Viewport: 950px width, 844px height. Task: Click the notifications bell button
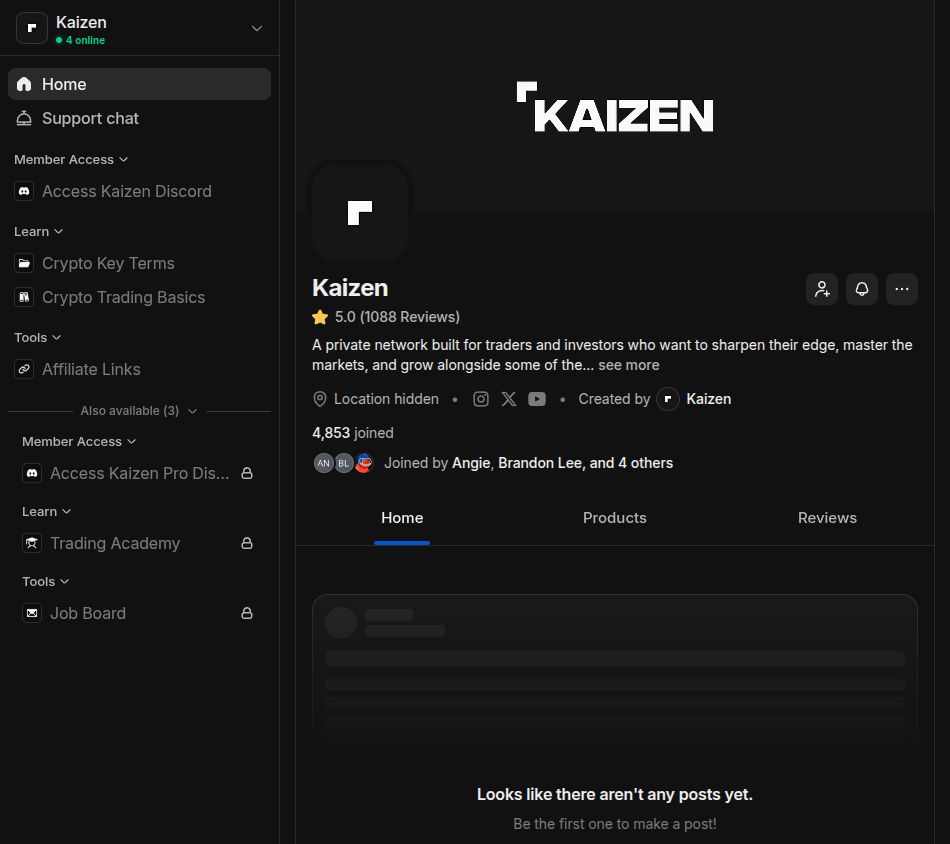point(862,289)
